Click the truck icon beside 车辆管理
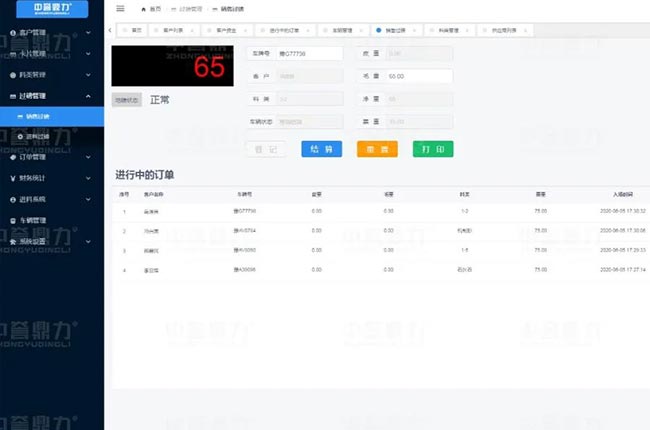Image resolution: width=650 pixels, height=430 pixels. tap(13, 221)
